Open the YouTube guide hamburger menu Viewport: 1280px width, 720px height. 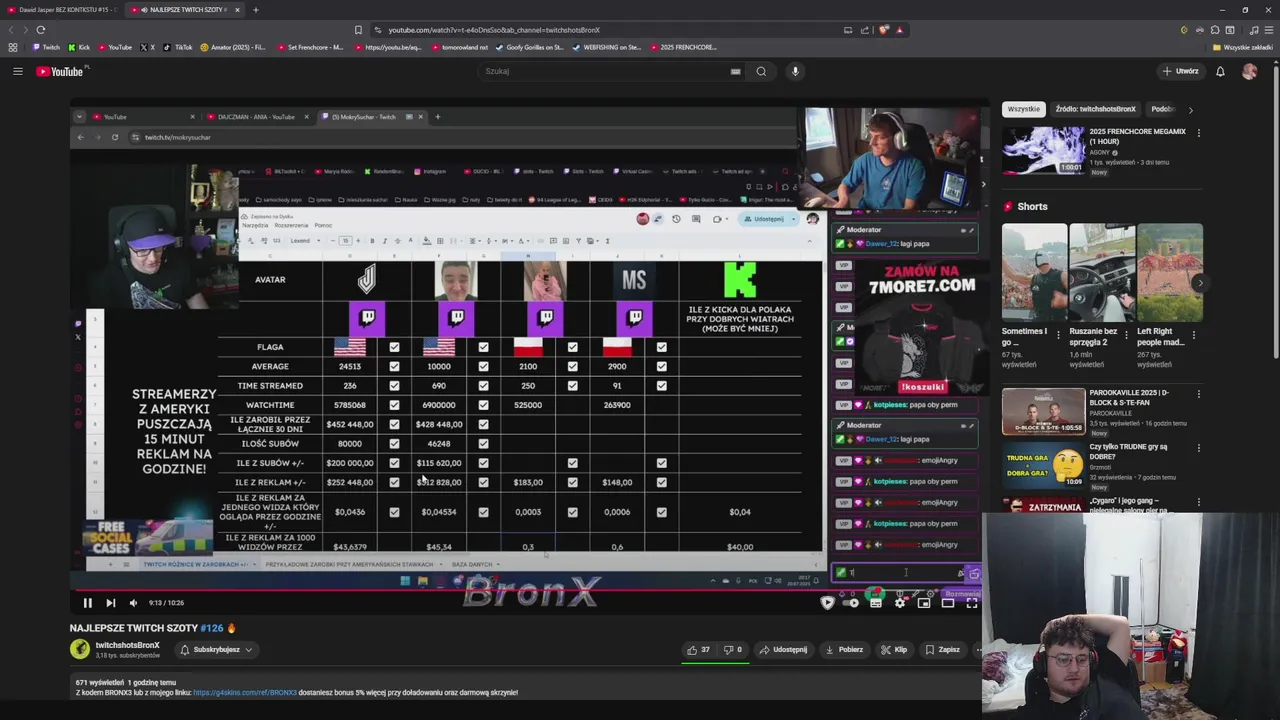18,71
